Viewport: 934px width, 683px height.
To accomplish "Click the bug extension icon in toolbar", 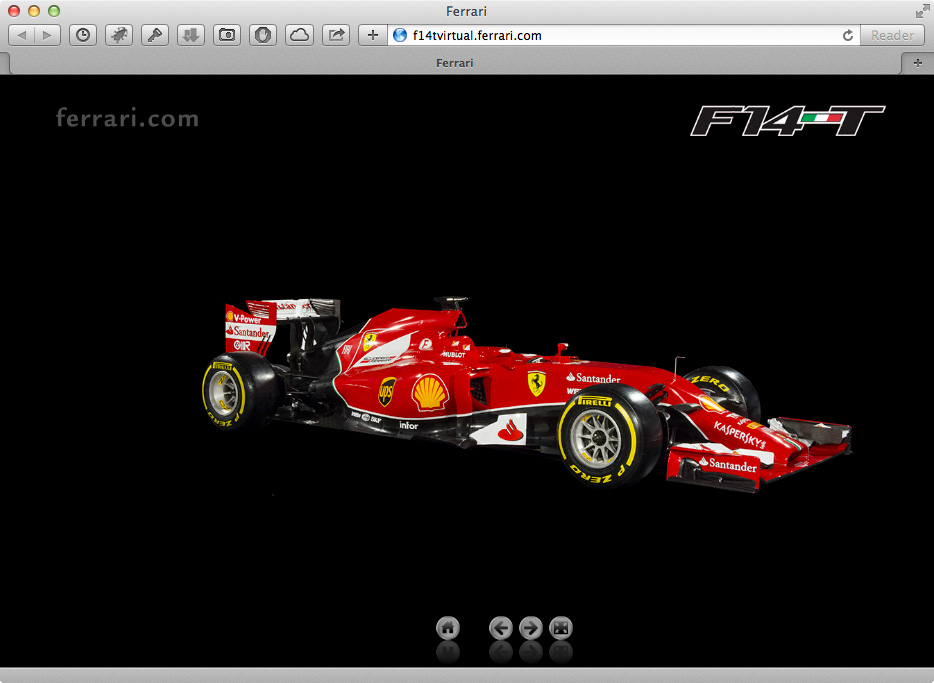I will (x=119, y=35).
